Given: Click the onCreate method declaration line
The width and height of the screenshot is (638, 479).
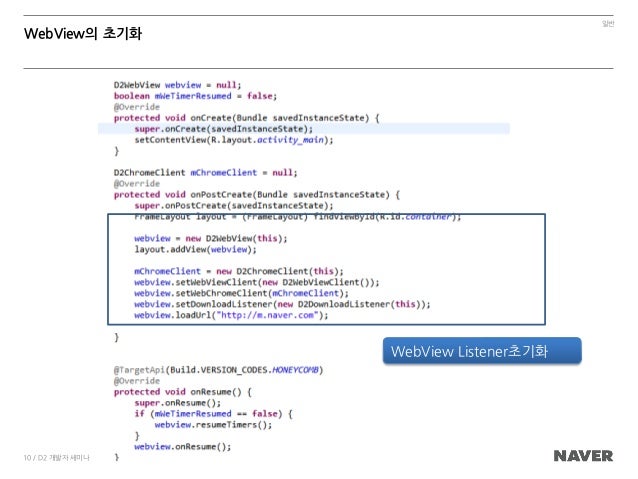Looking at the screenshot, I should (246, 118).
